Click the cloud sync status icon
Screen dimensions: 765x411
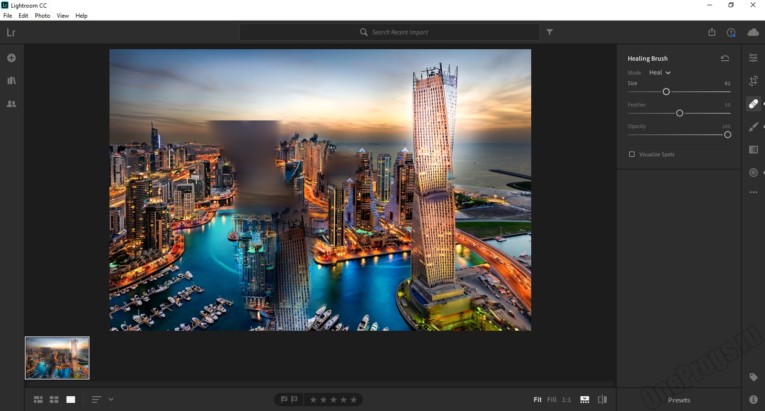click(753, 32)
